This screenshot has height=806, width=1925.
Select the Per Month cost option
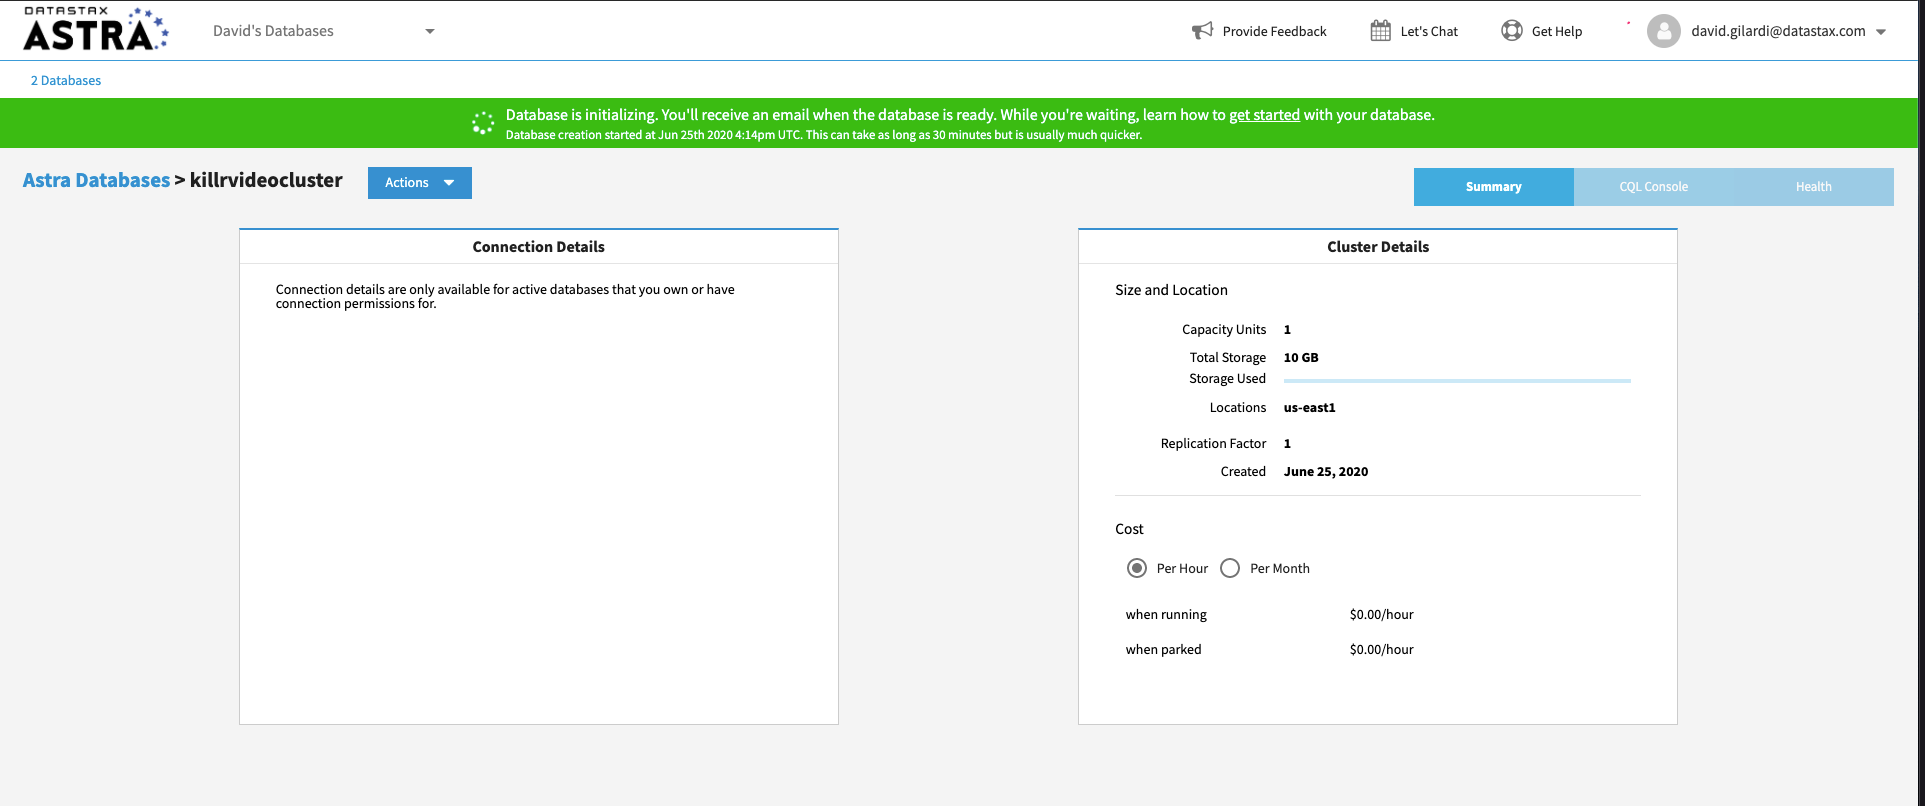coord(1230,568)
